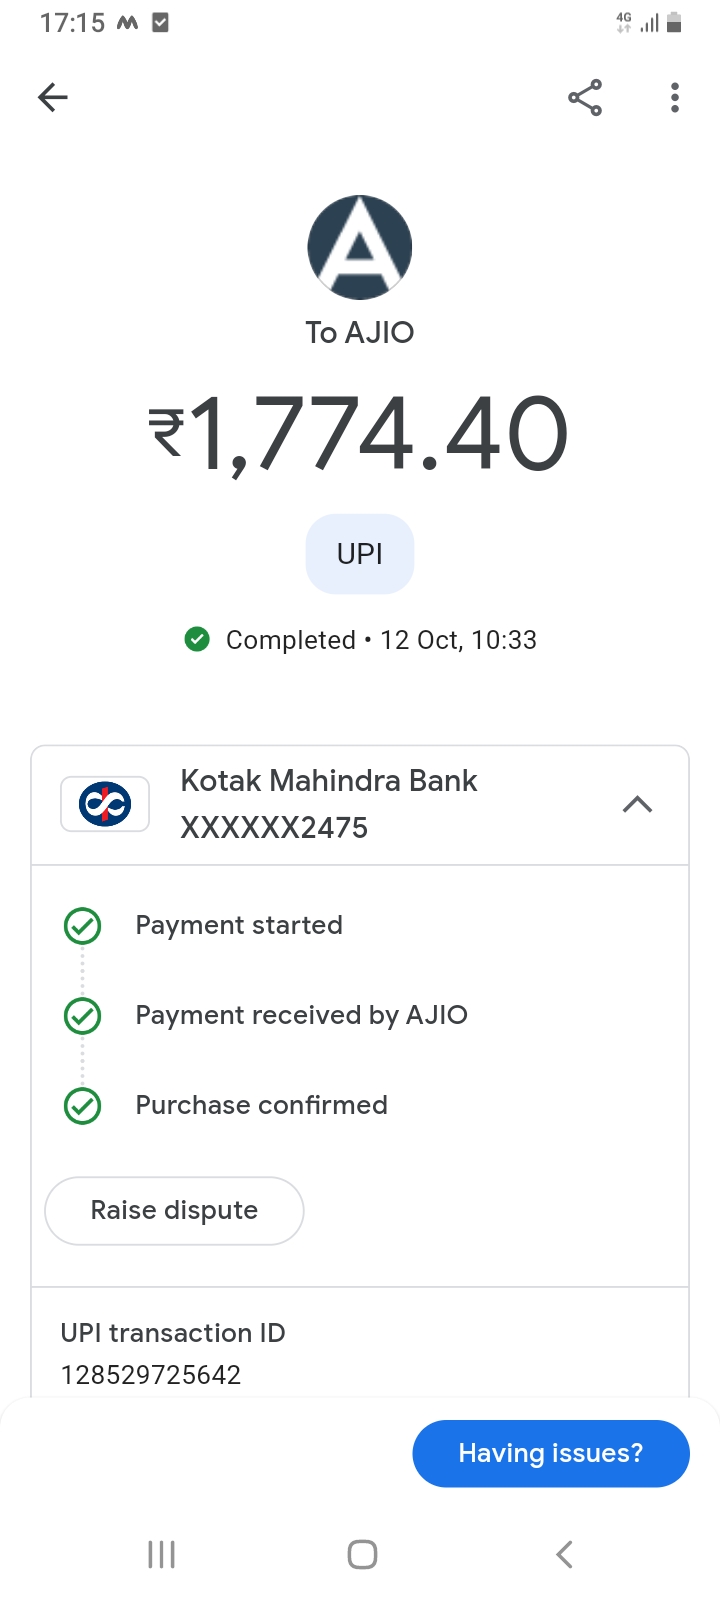The width and height of the screenshot is (720, 1600).
Task: Tap the Having issues? button
Action: tap(551, 1453)
